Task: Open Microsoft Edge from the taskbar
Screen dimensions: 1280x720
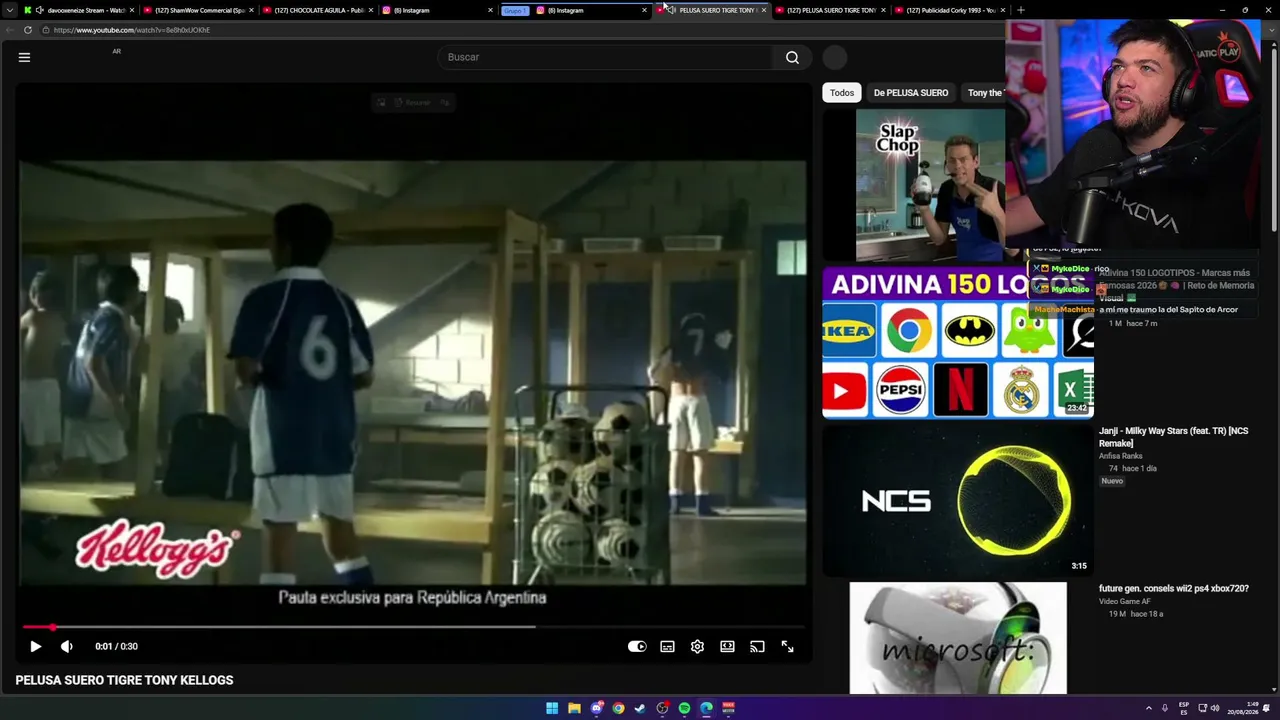Action: coord(706,708)
